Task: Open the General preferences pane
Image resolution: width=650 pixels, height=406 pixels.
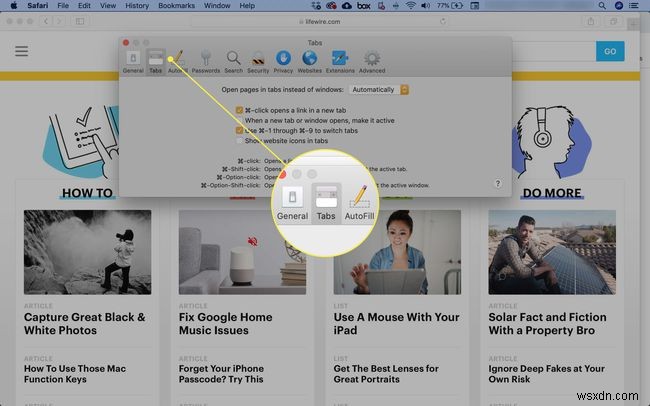Action: coord(133,62)
